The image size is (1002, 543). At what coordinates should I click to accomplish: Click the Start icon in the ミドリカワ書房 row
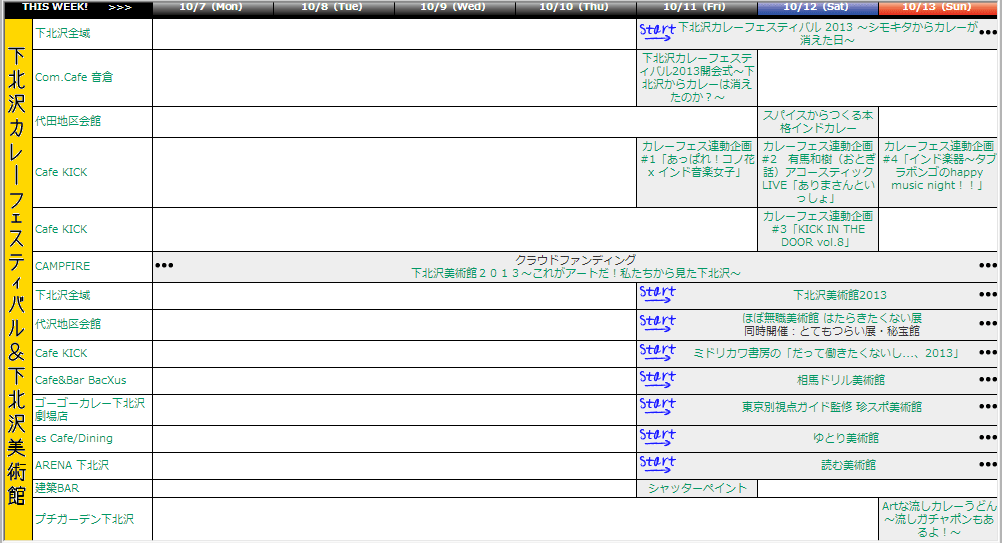(x=657, y=353)
